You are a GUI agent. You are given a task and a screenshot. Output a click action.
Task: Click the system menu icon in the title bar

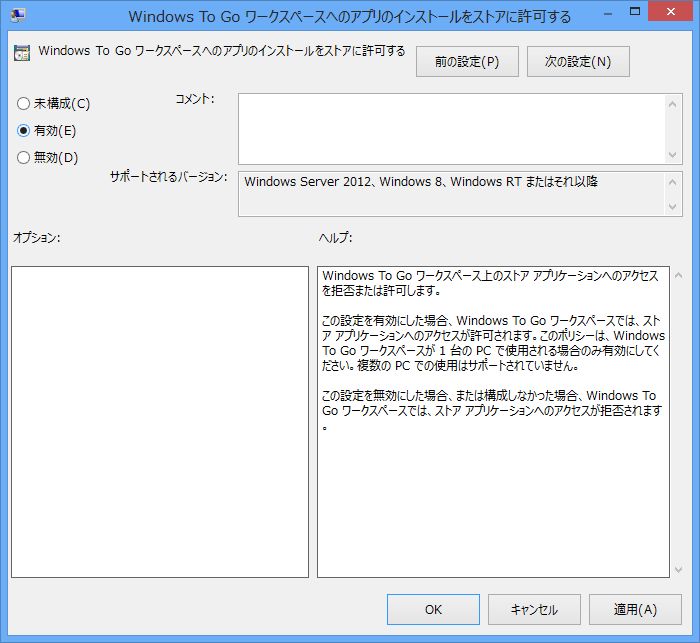[18, 16]
